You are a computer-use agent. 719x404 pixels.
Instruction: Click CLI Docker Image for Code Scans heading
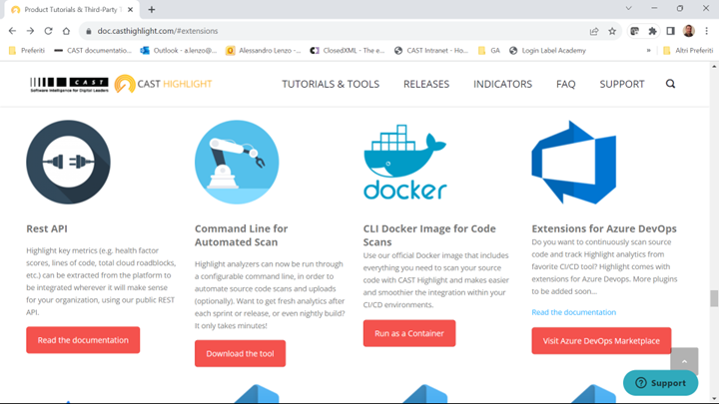pyautogui.click(x=429, y=235)
